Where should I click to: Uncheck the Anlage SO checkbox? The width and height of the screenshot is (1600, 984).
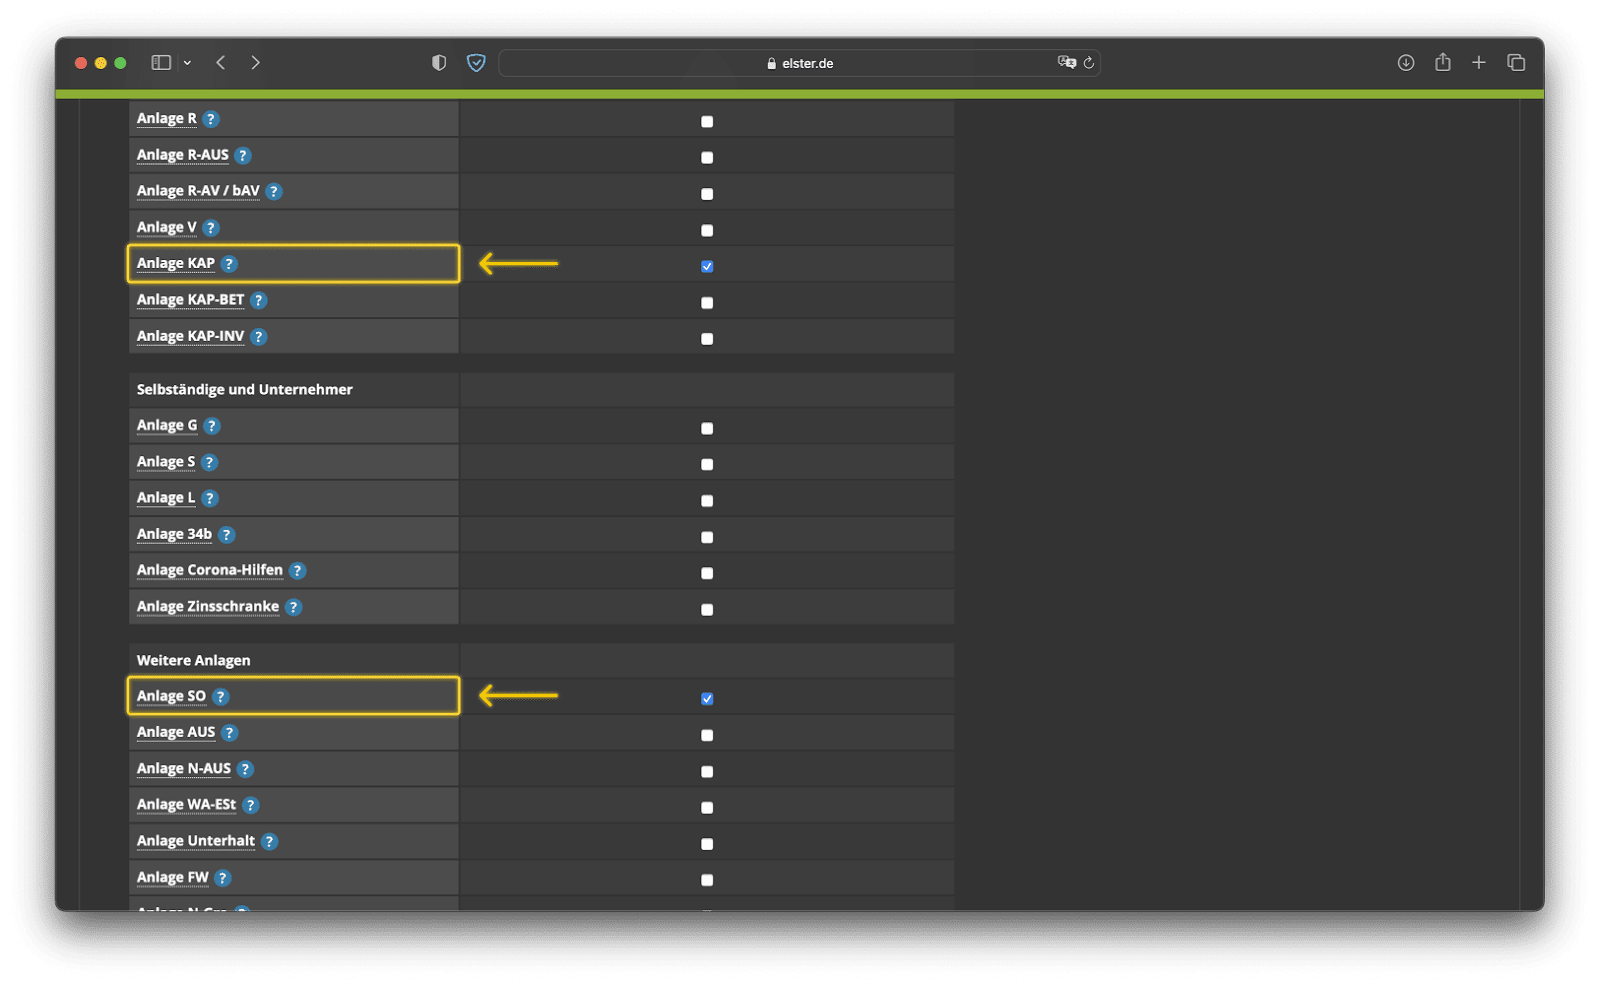(707, 699)
